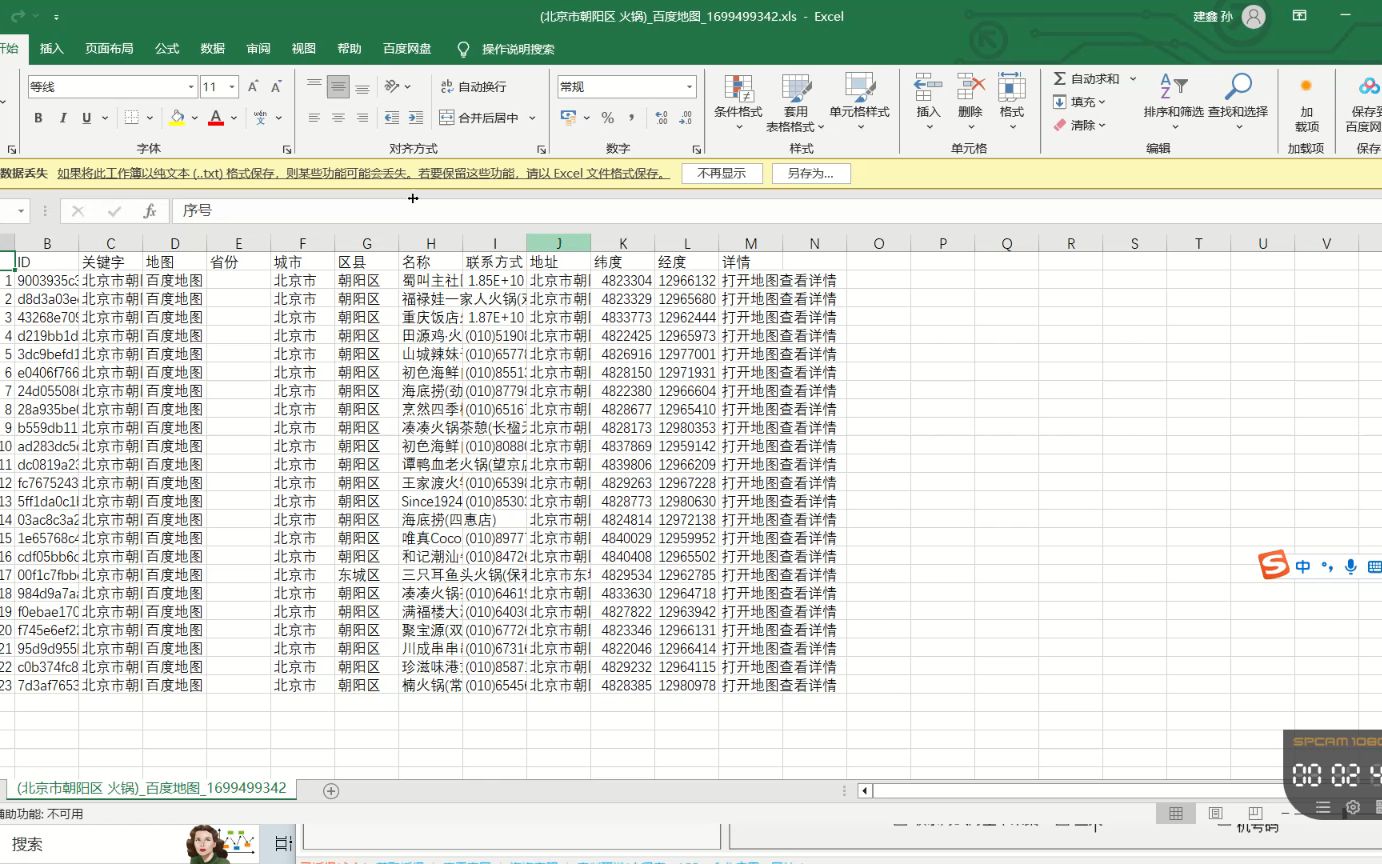
Task: Align text to top of cell
Action: click(x=314, y=87)
